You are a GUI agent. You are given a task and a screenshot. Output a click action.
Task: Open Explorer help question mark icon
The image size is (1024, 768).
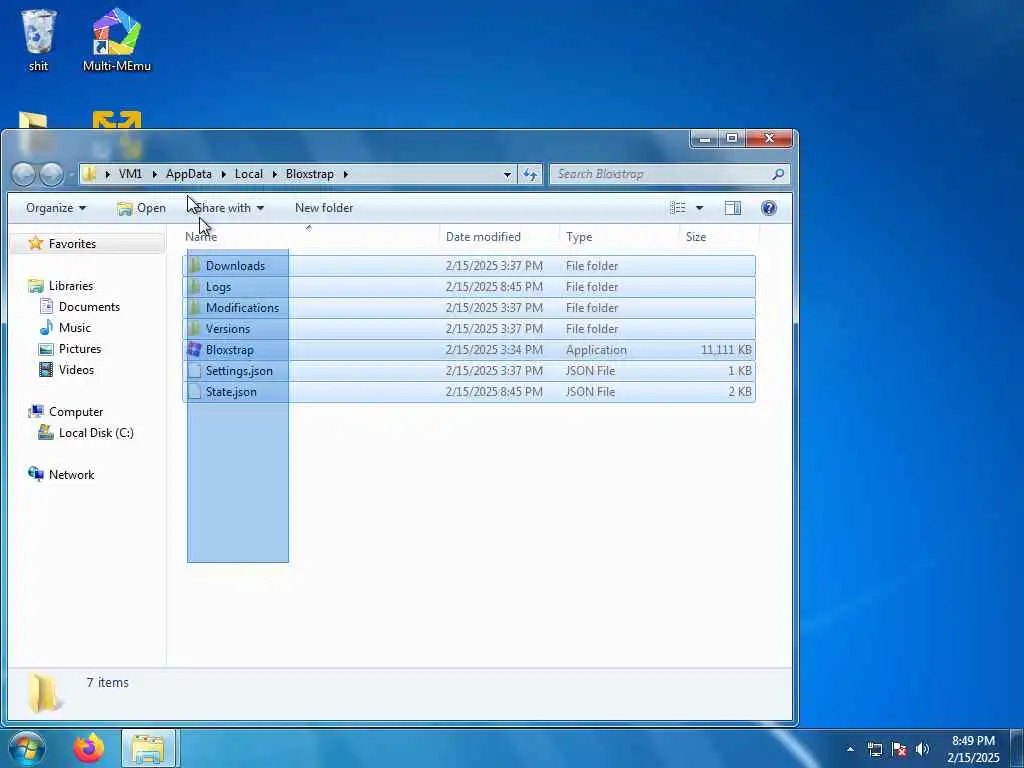point(769,208)
